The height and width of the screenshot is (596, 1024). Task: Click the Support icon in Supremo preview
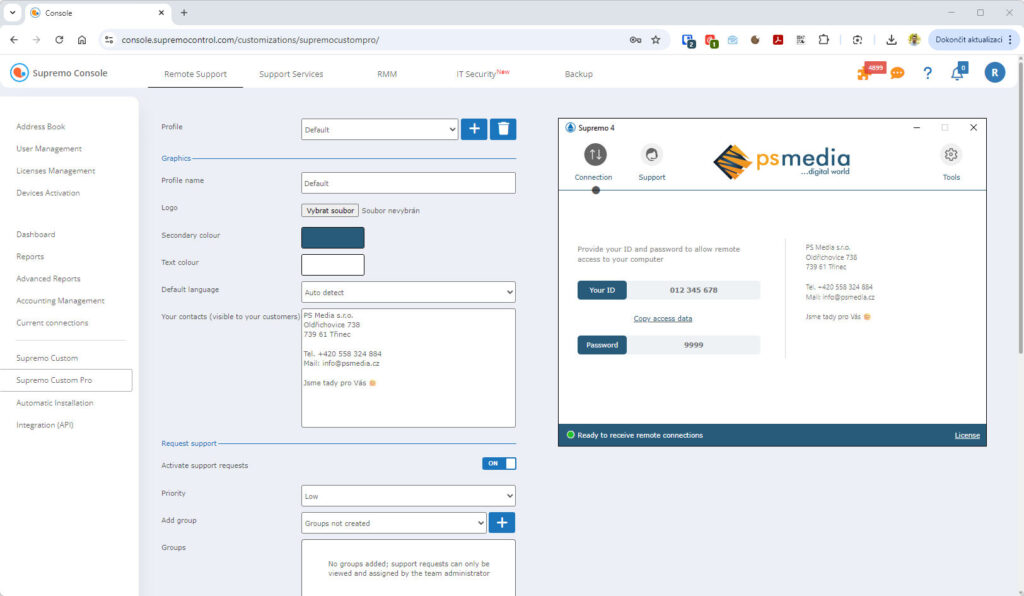(x=651, y=155)
